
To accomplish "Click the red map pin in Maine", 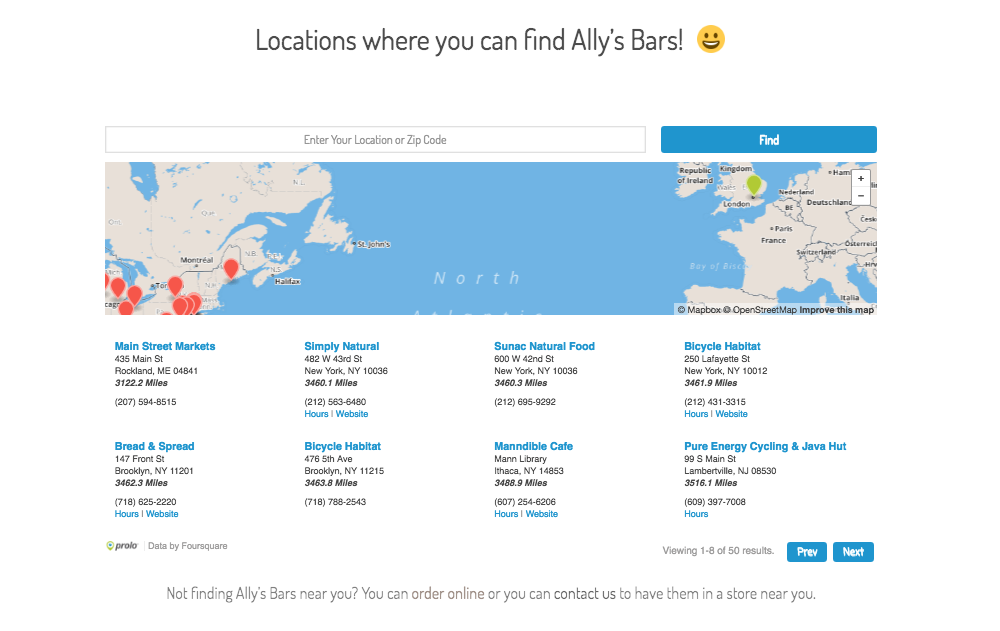I will (x=231, y=268).
